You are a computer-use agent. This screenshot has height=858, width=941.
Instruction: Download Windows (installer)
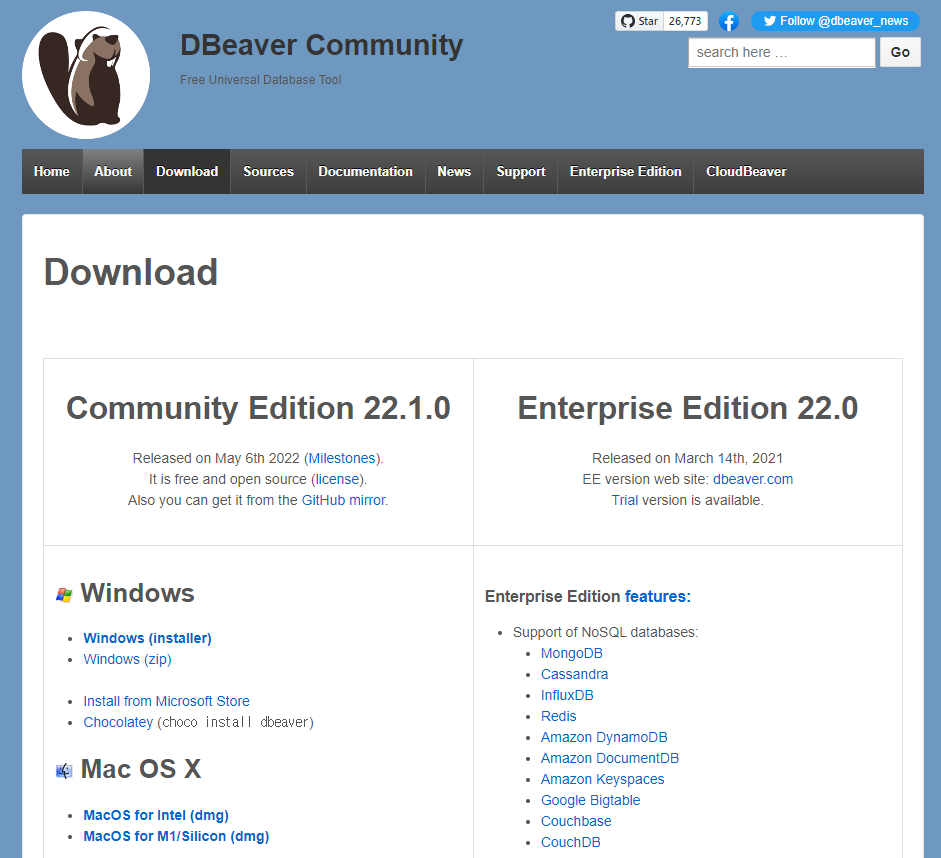[147, 638]
